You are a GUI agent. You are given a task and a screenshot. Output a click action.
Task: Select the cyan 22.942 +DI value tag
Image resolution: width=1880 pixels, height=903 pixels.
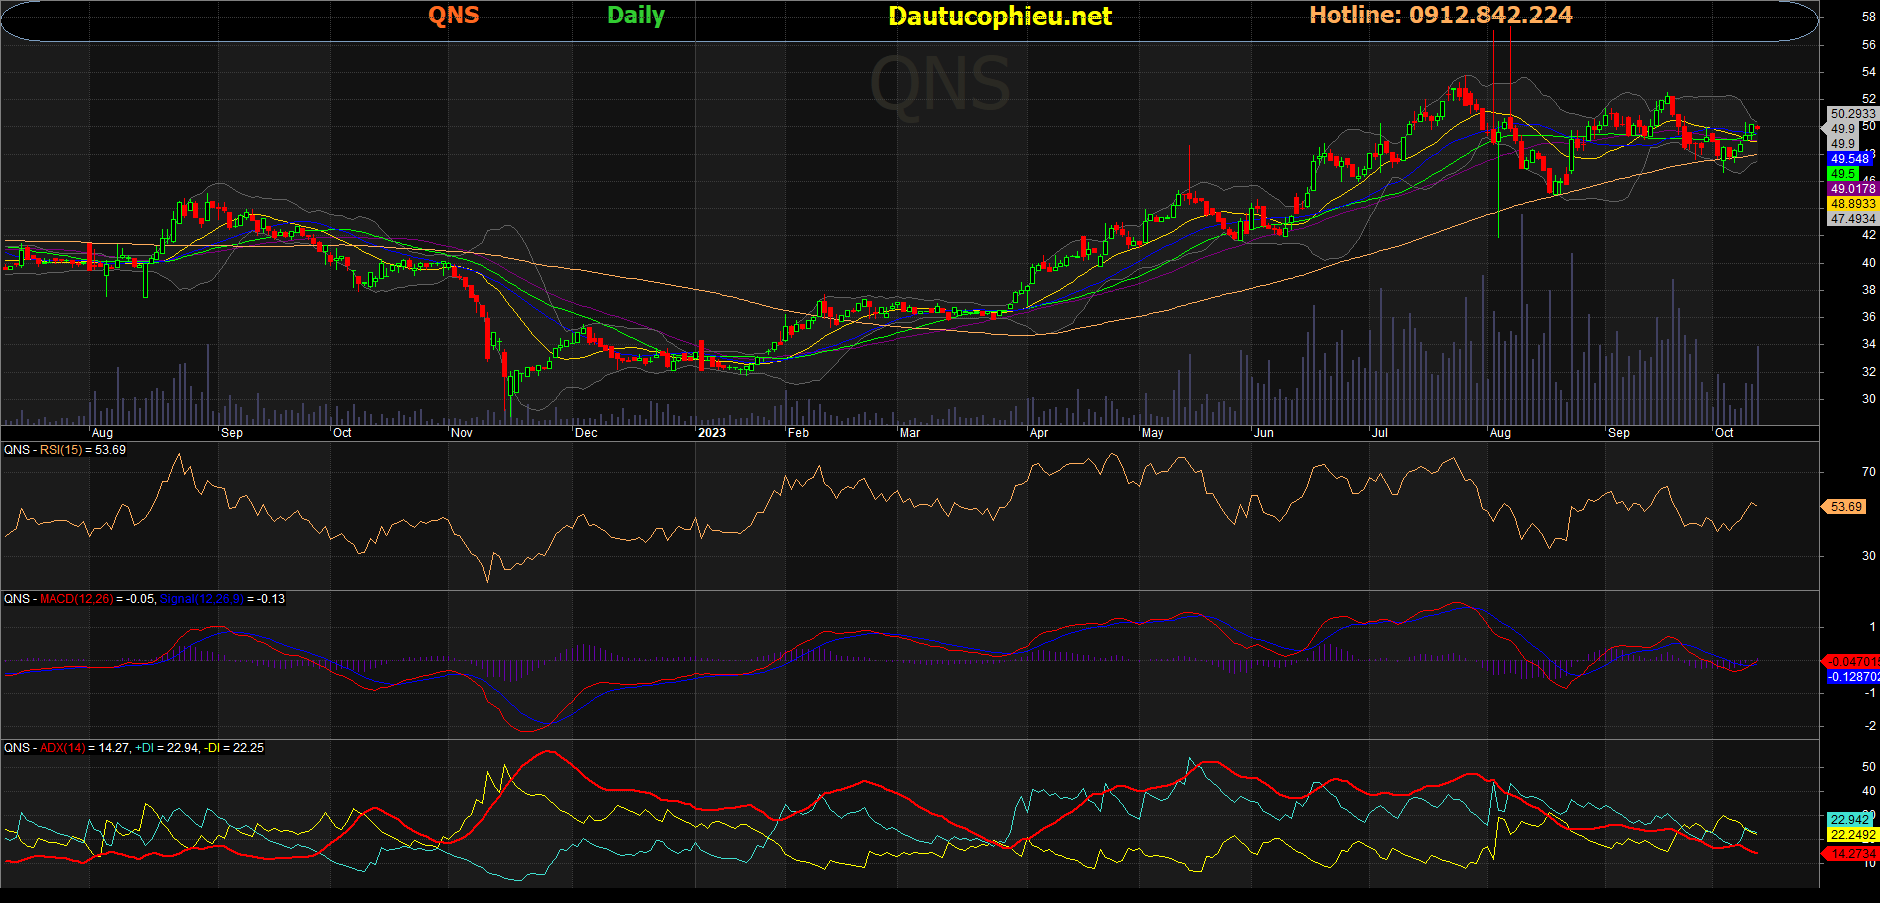[x=1850, y=820]
